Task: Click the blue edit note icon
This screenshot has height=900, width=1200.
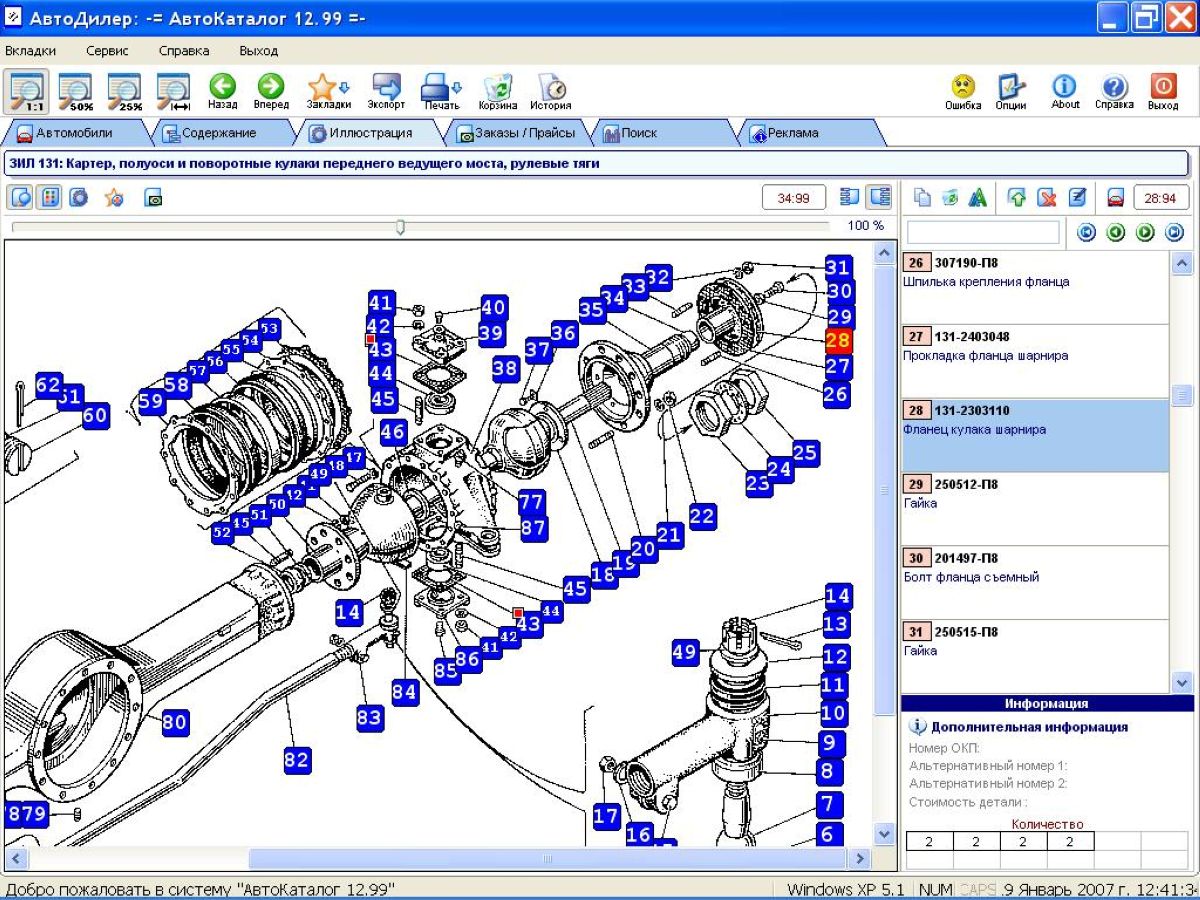Action: point(1077,198)
